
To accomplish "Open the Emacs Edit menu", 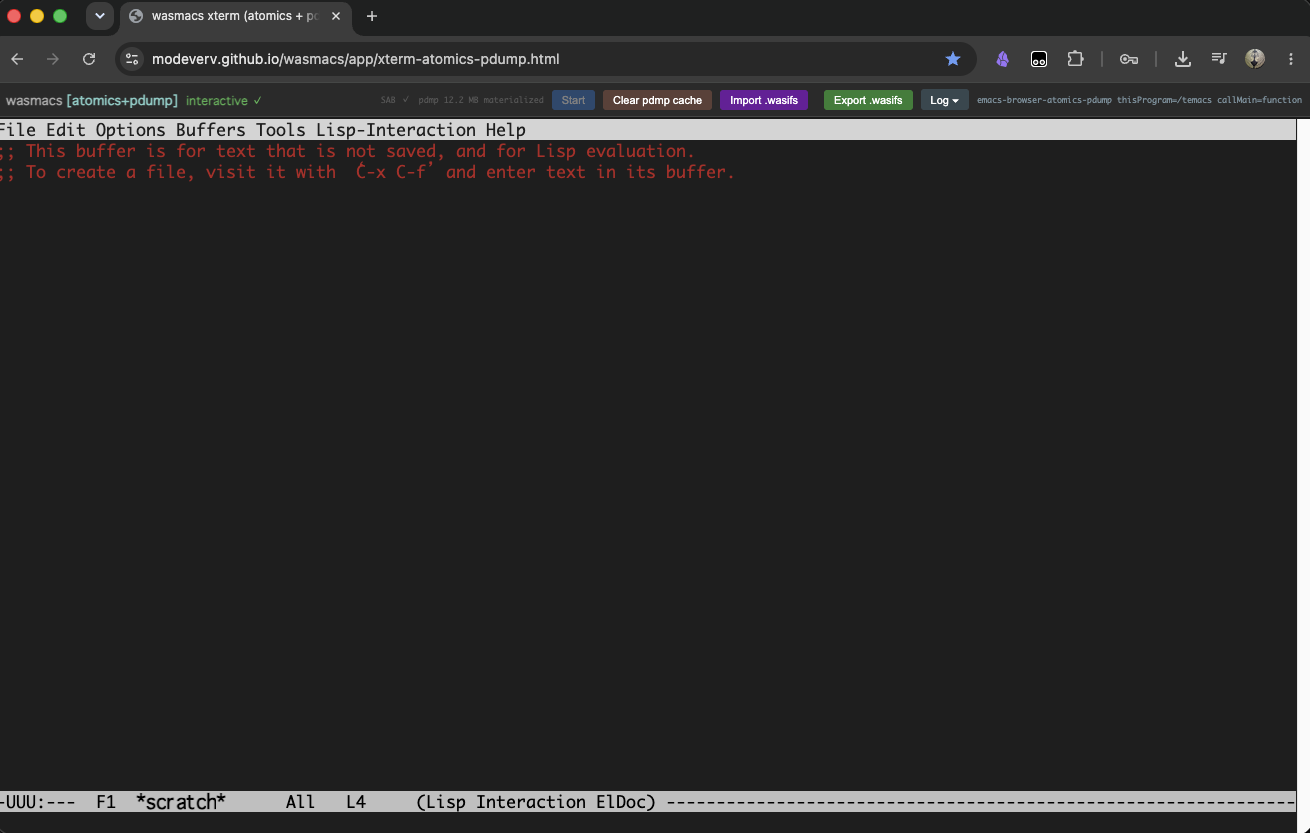I will pyautogui.click(x=66, y=130).
